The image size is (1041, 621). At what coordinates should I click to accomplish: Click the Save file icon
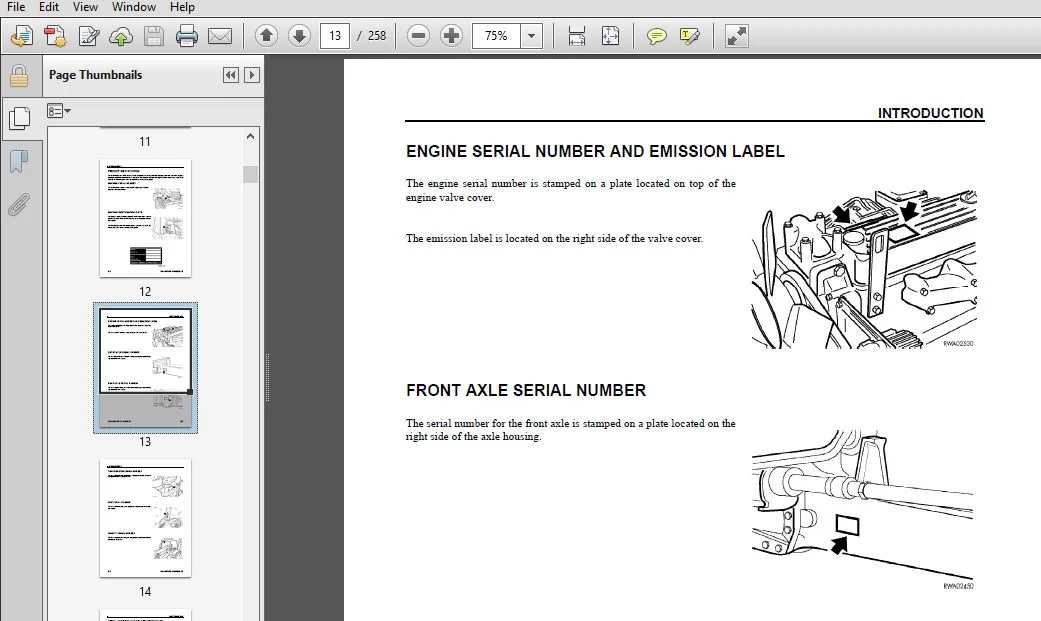[x=153, y=36]
